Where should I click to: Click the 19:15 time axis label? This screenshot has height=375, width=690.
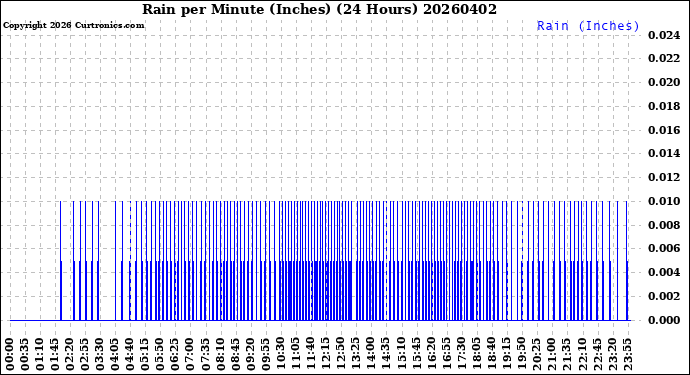coord(506,354)
